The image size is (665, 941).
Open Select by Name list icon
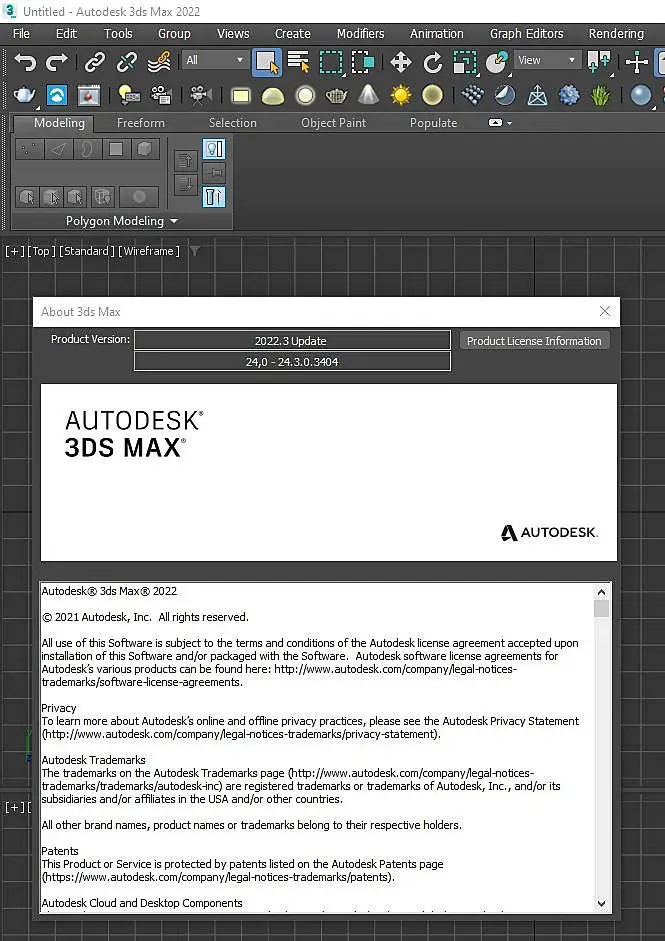click(298, 61)
